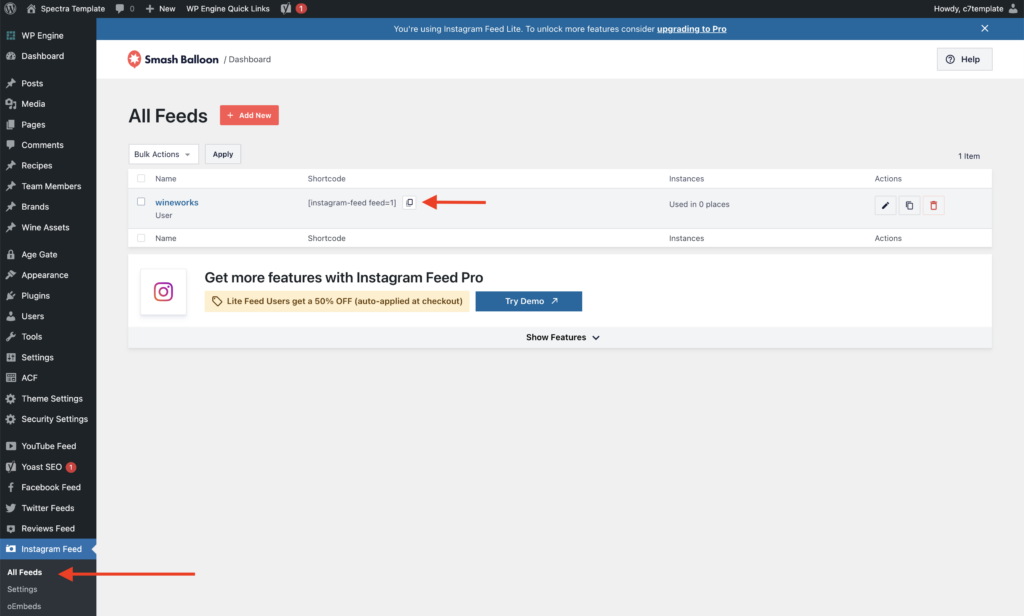1024x616 pixels.
Task: Go to Dashboard in sidebar
Action: tap(48, 56)
